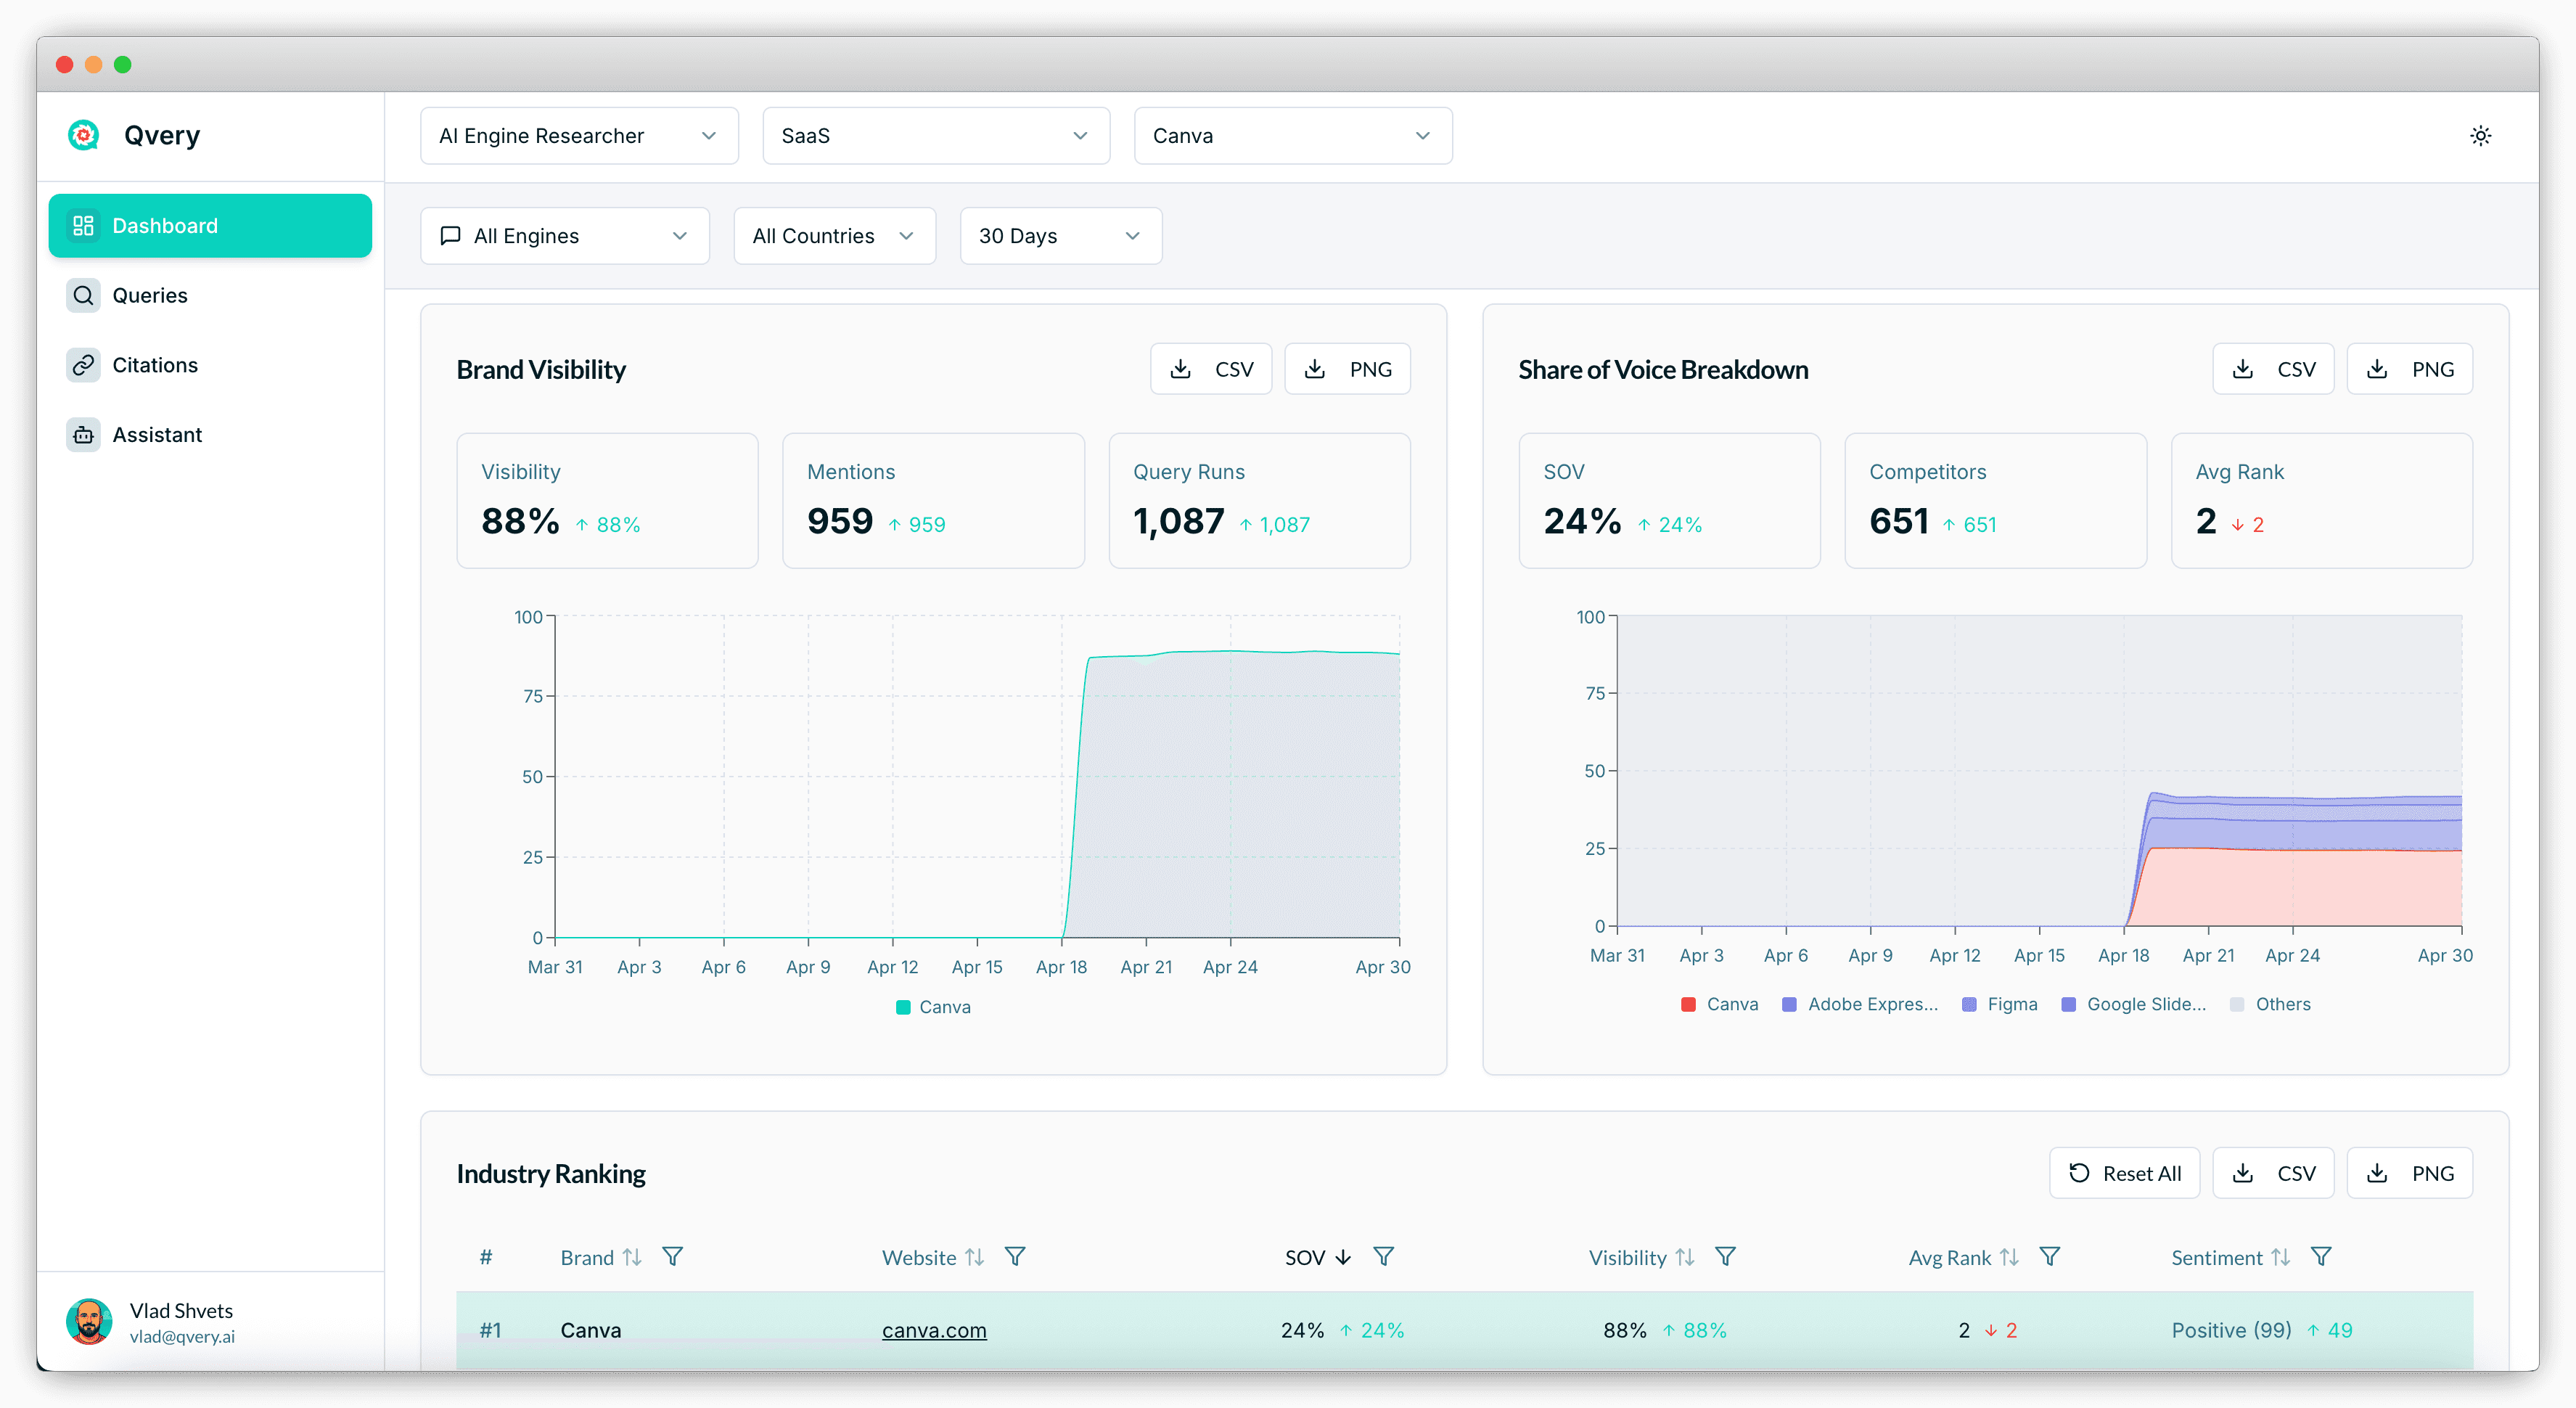
Task: Sort by Sentiment using its arrows icon
Action: tap(2280, 1257)
